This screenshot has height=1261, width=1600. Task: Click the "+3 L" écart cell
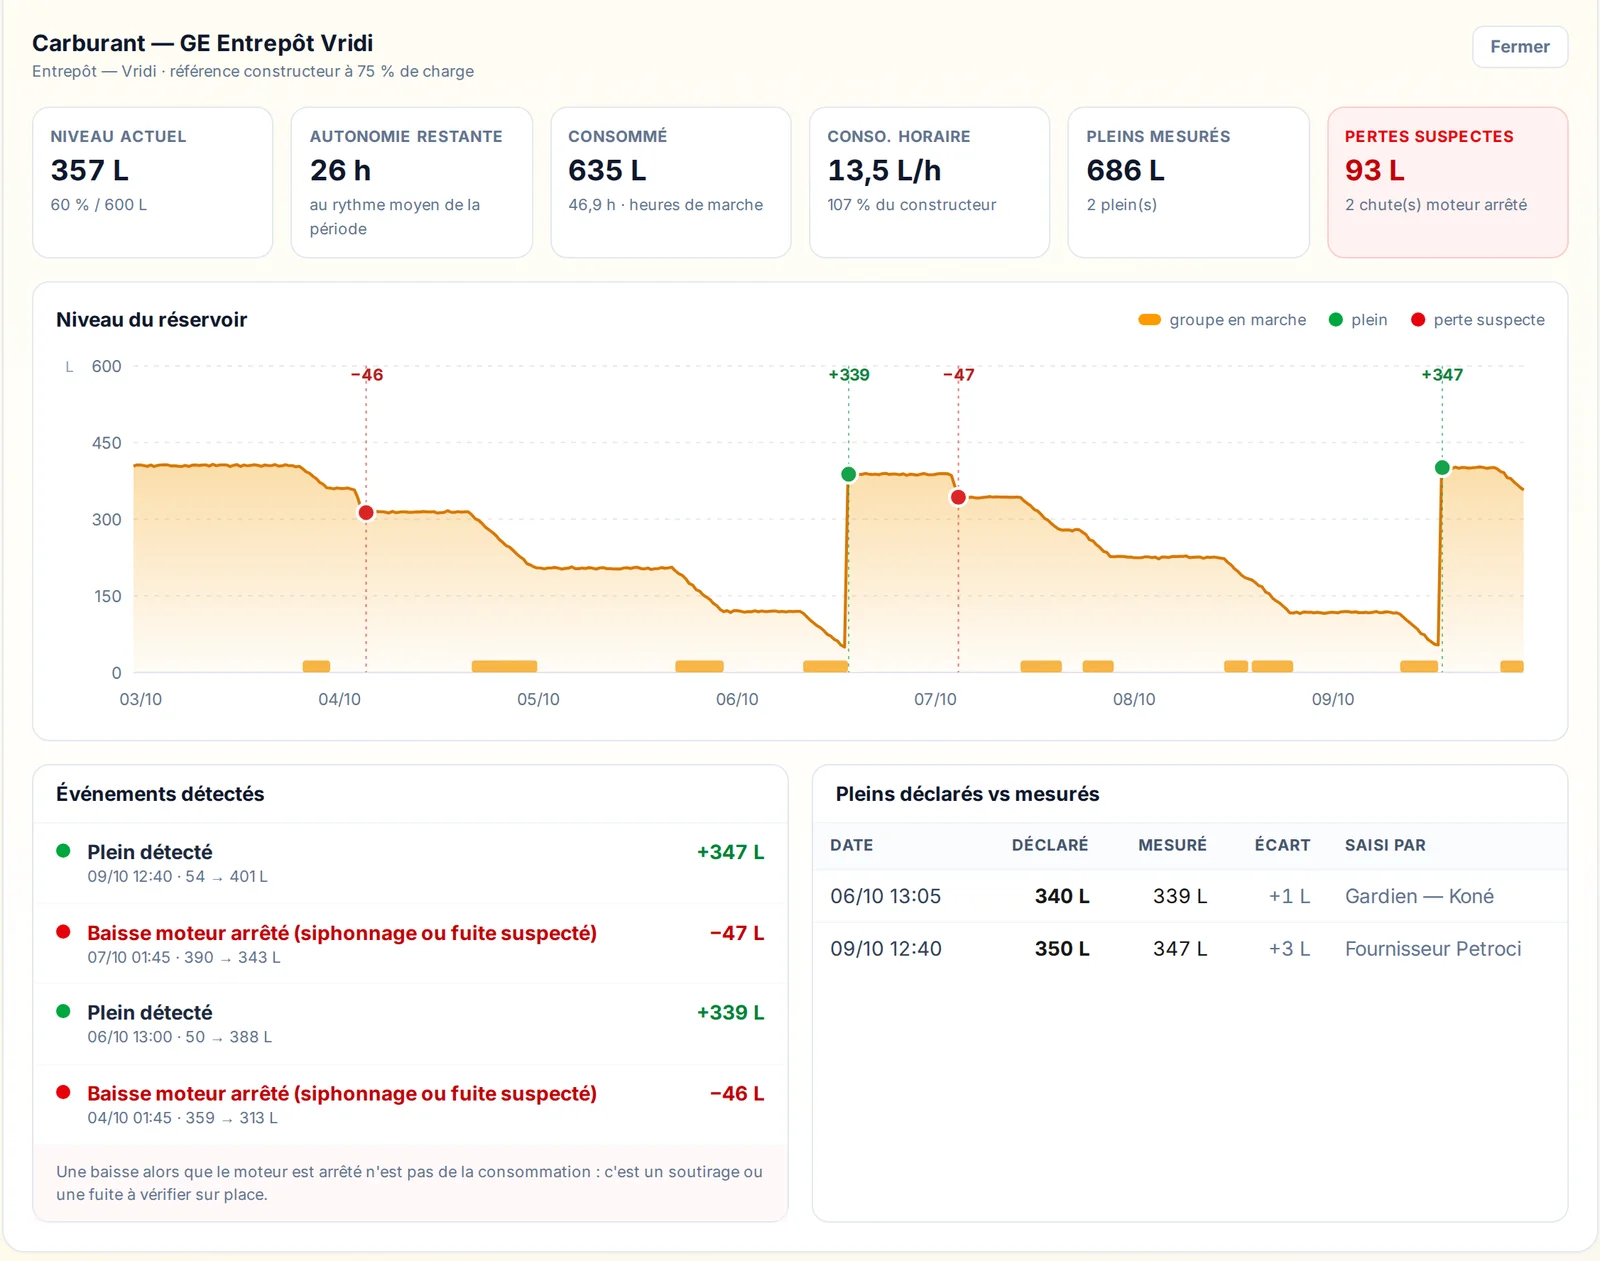point(1289,949)
